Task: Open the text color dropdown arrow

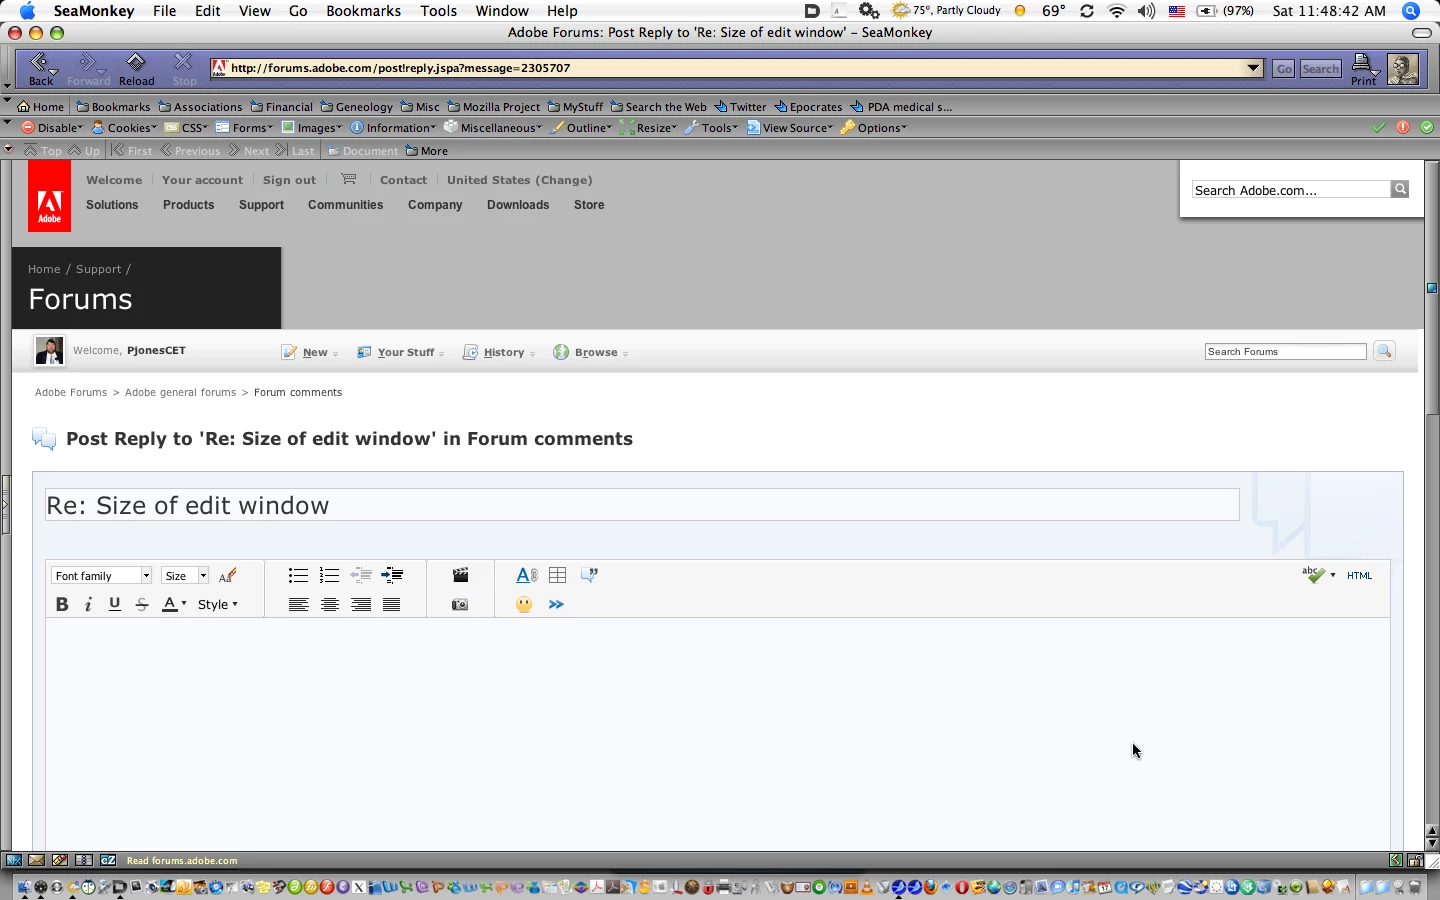Action: tap(183, 604)
